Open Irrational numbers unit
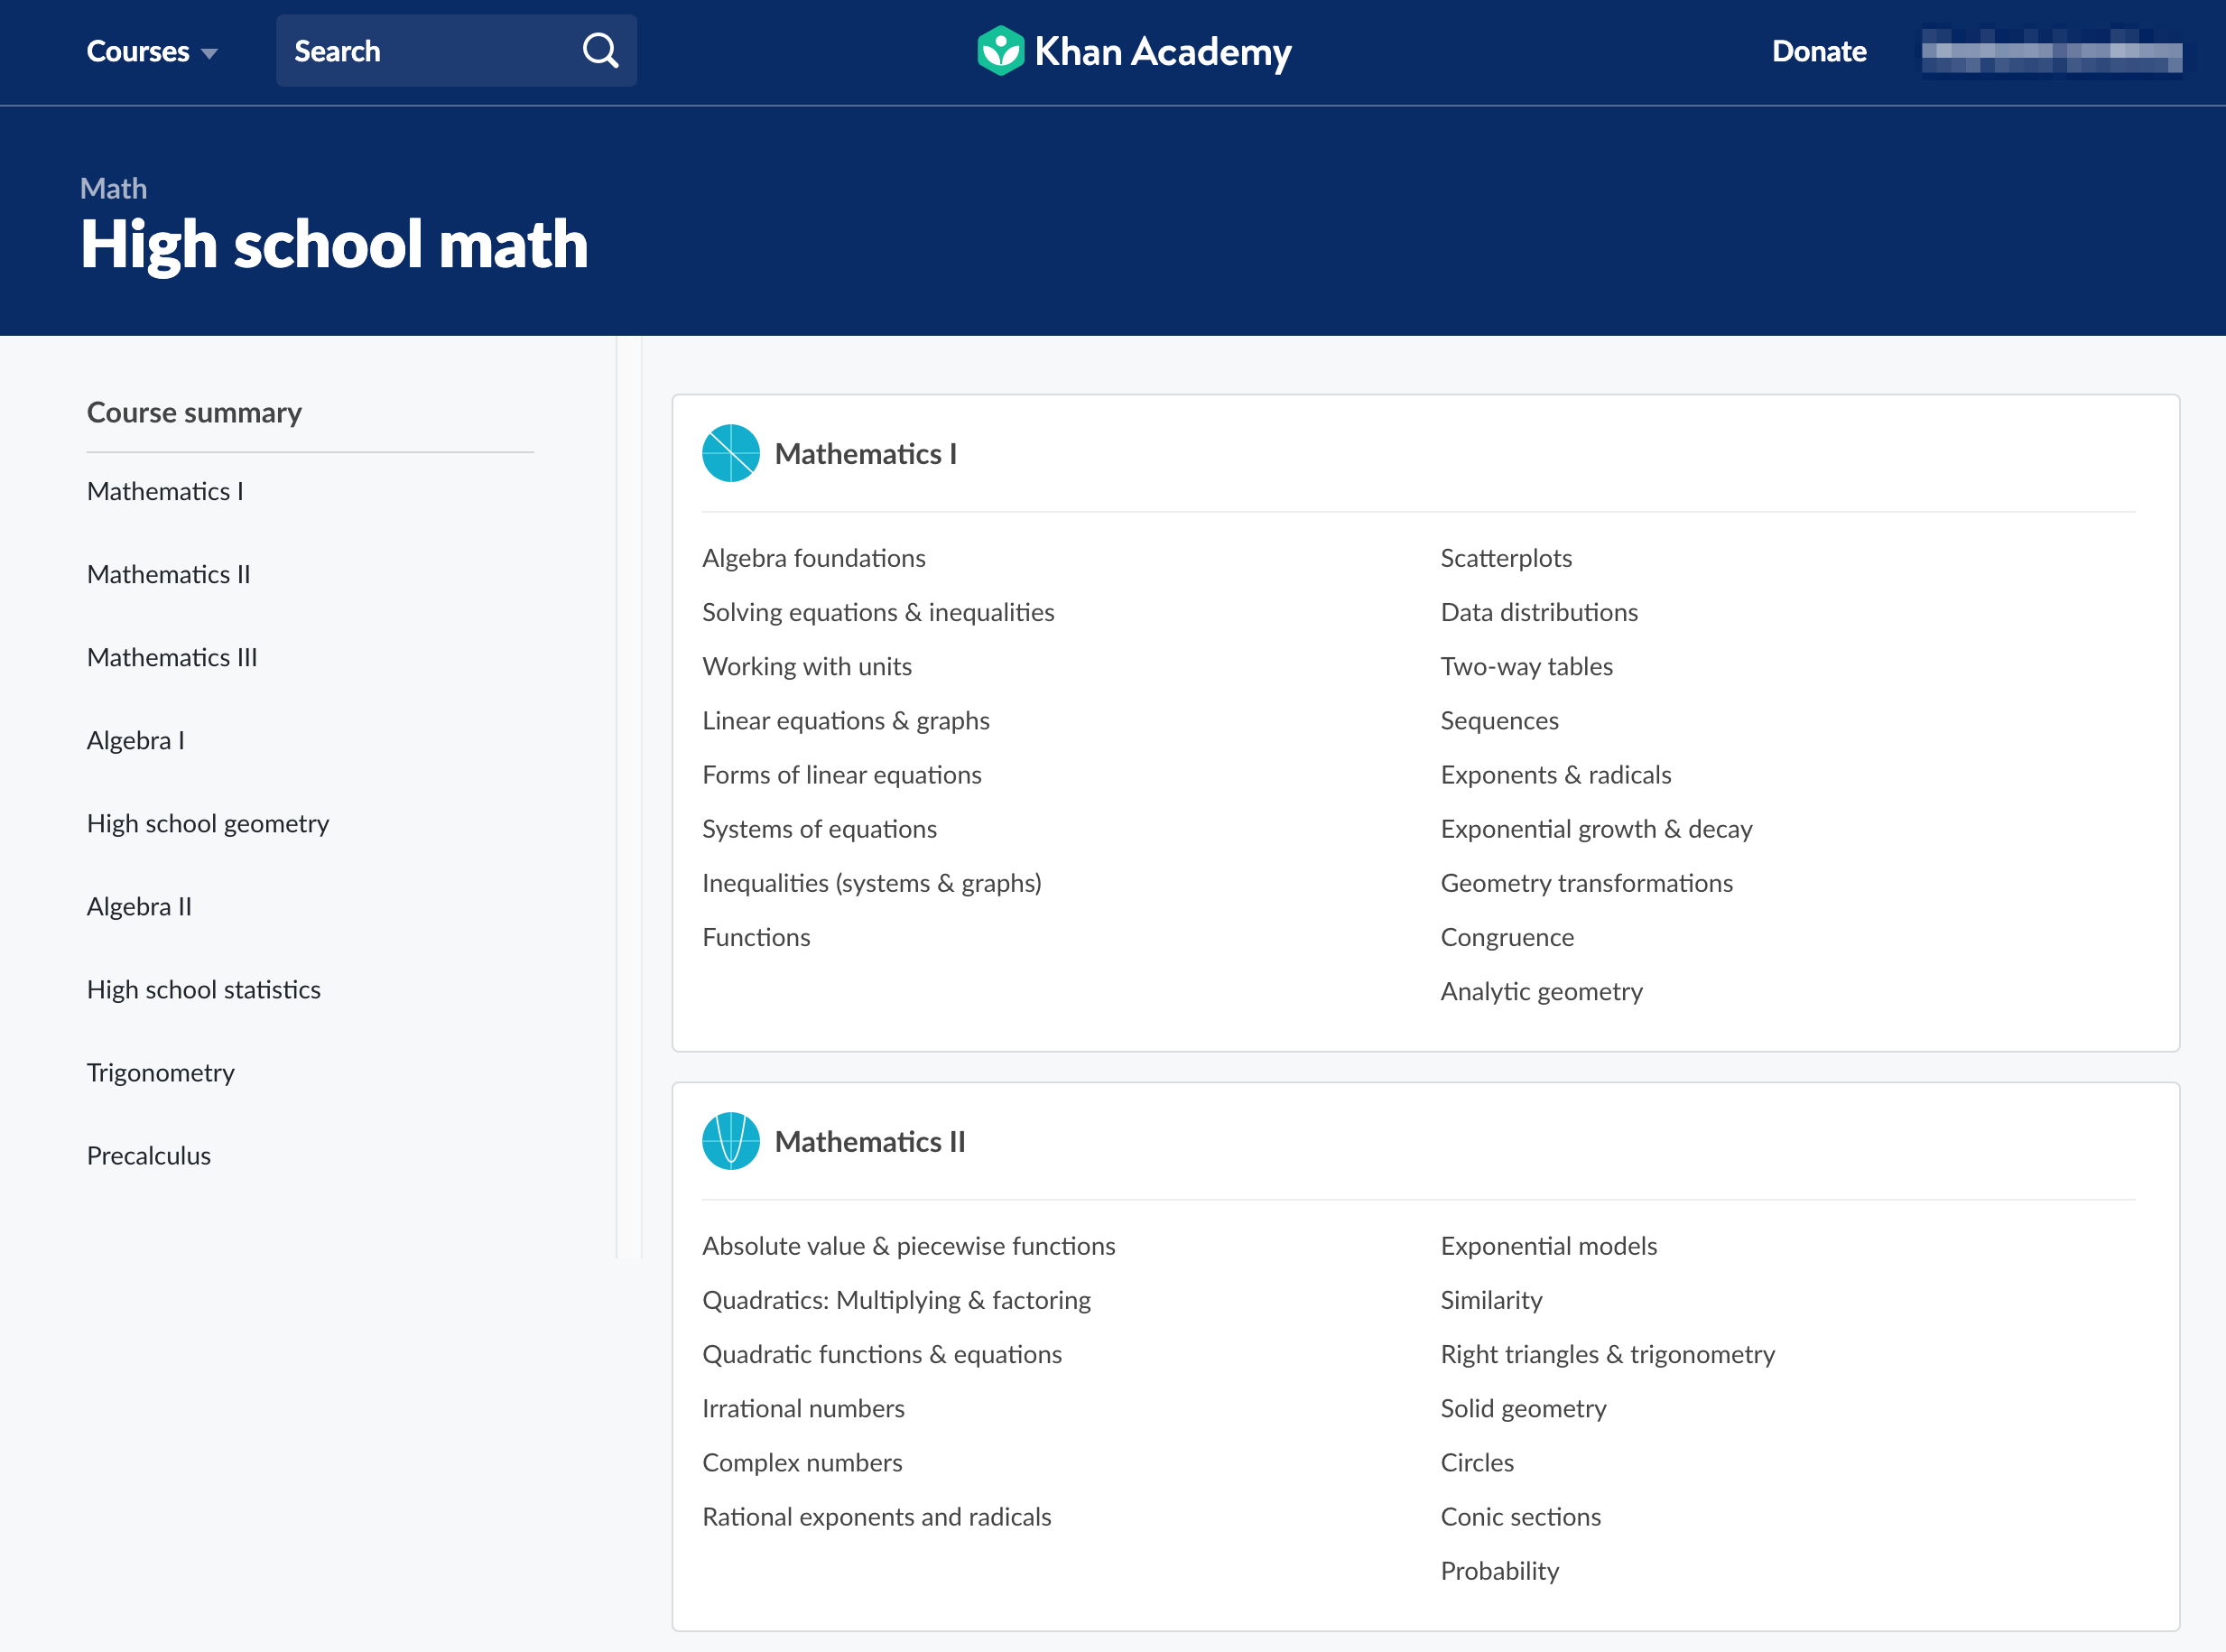 [803, 1408]
